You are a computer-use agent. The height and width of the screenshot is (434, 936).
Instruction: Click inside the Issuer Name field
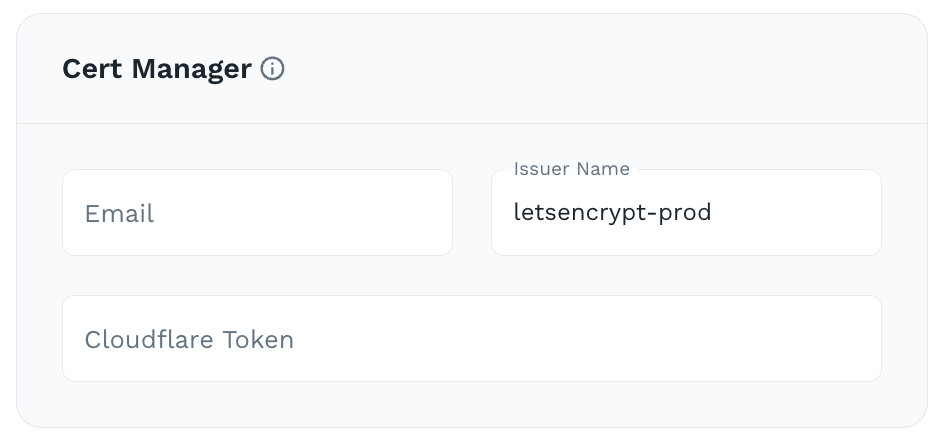coord(686,213)
